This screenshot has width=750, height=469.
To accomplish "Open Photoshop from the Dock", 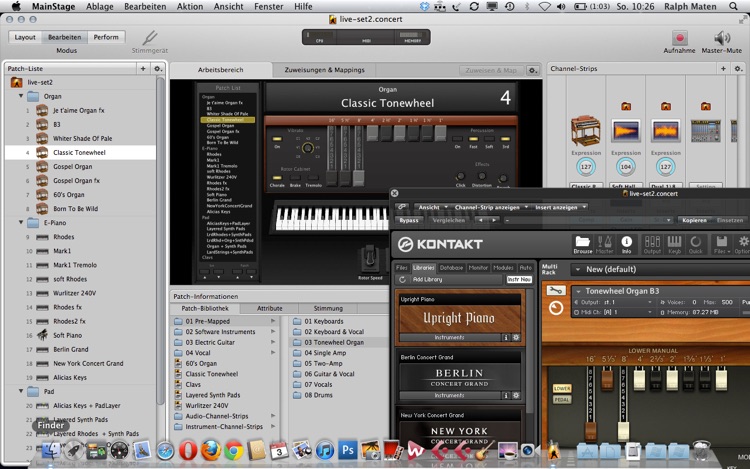I will tap(348, 450).
